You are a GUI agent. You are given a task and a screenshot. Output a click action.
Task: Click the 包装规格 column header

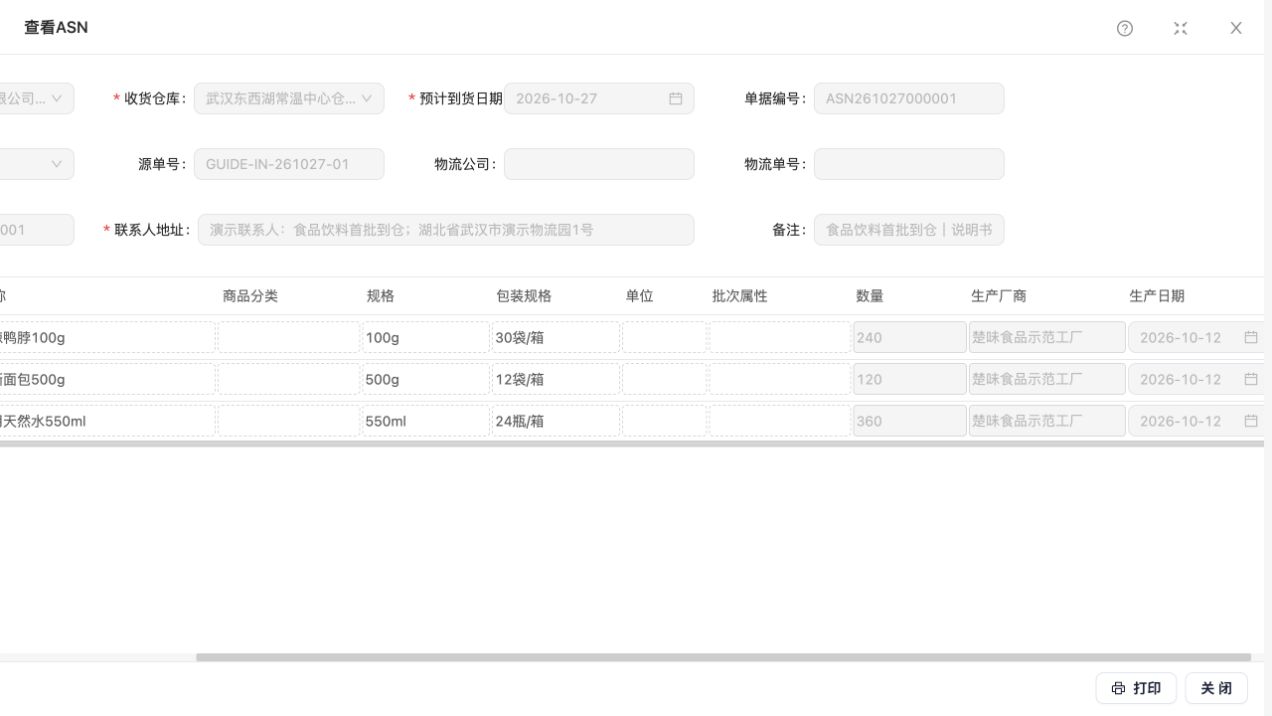pyautogui.click(x=524, y=296)
